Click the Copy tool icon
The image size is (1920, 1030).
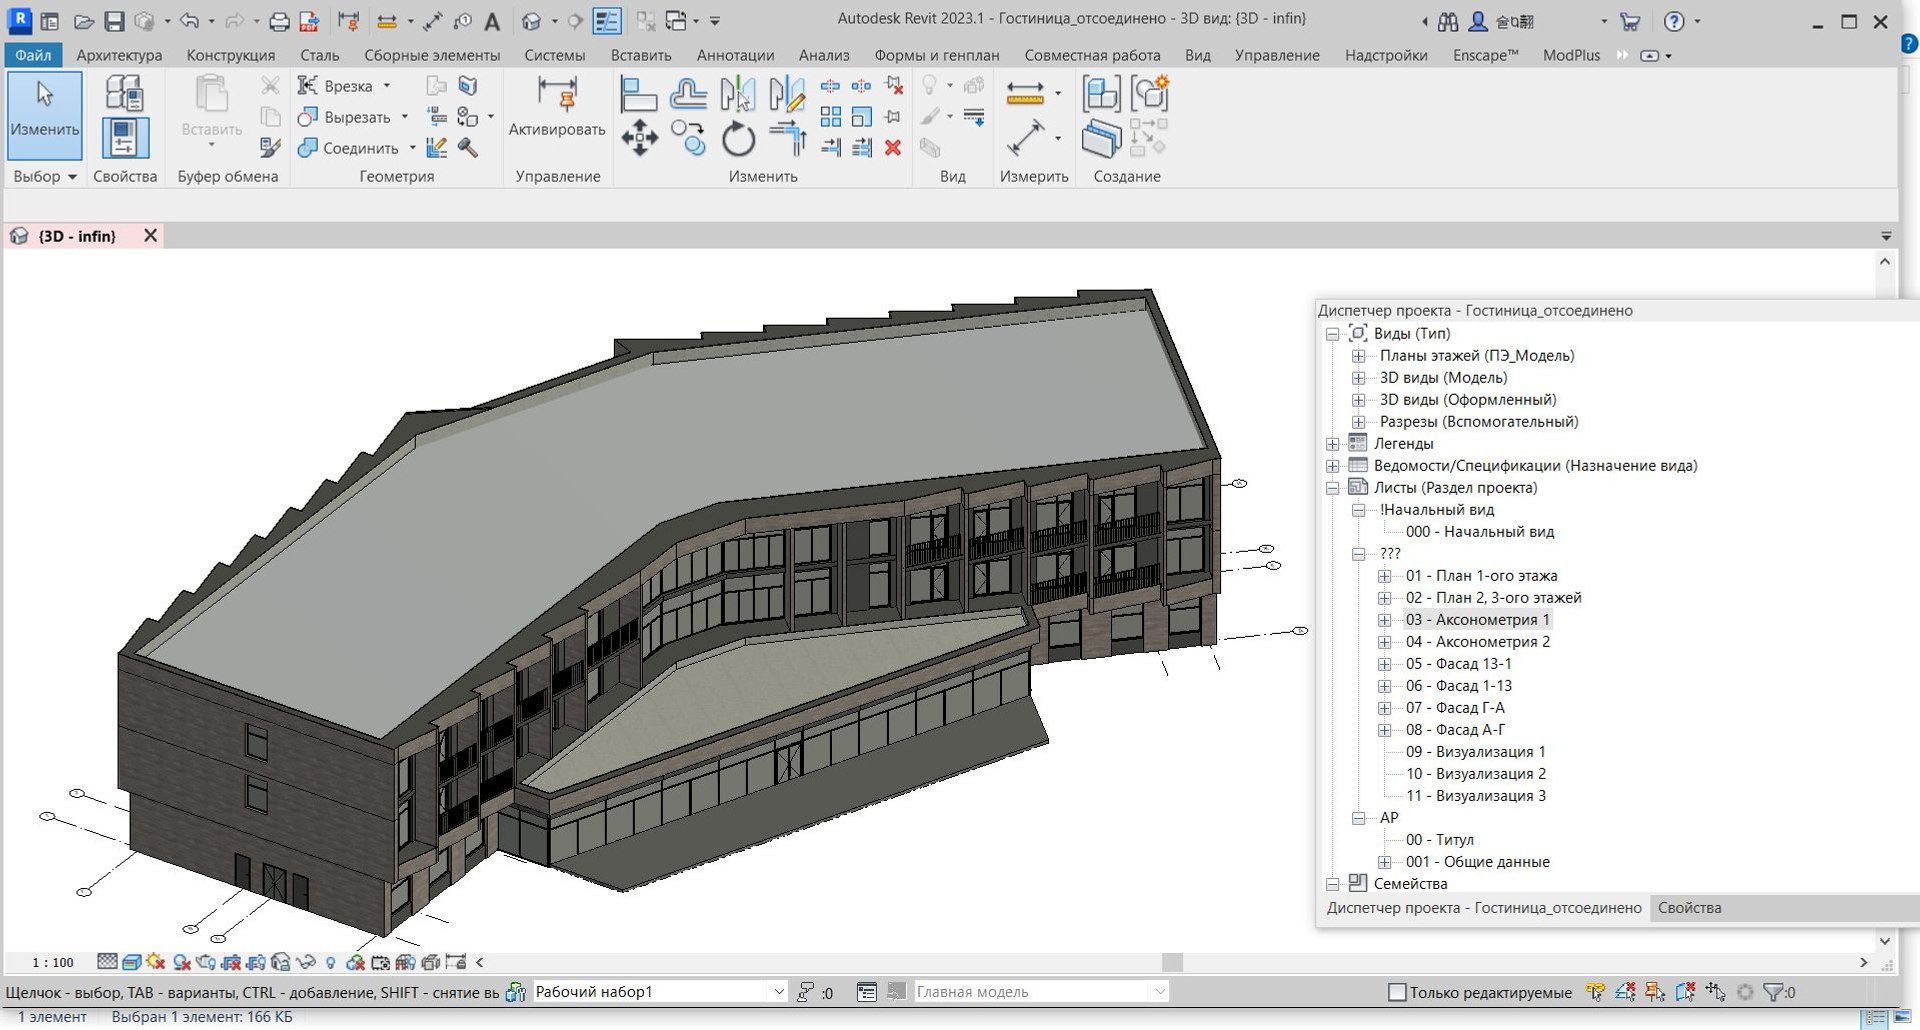[688, 138]
